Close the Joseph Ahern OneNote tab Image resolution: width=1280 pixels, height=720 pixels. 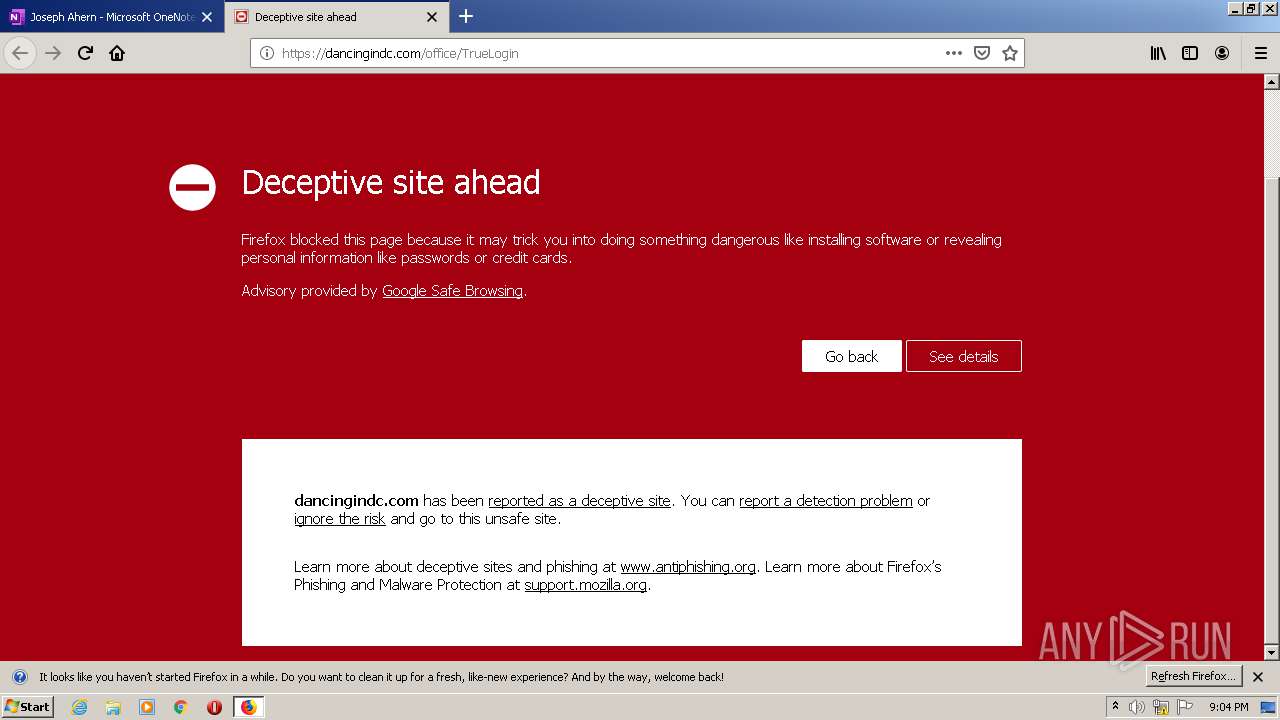click(207, 17)
